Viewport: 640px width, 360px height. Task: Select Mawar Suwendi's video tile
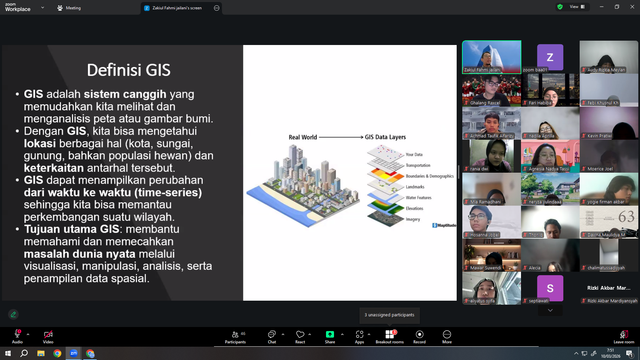tap(491, 255)
